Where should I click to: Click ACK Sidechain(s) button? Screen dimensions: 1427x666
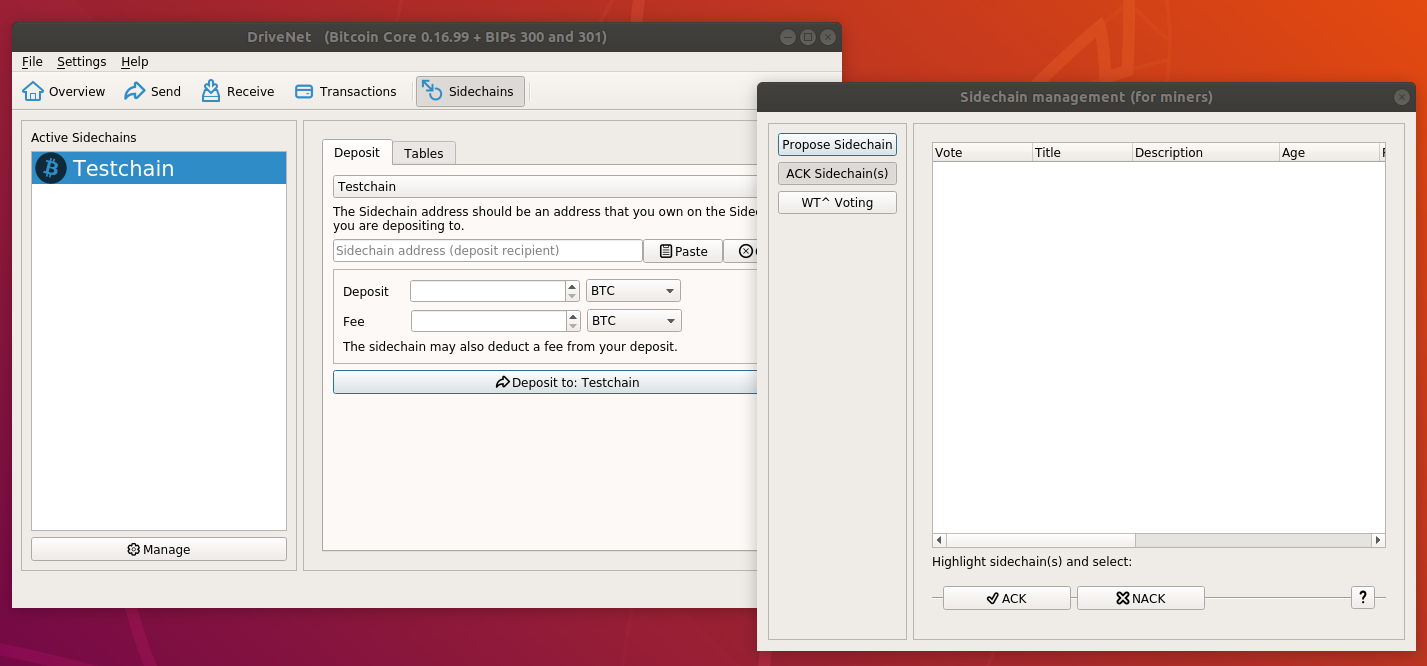pyautogui.click(x=837, y=173)
